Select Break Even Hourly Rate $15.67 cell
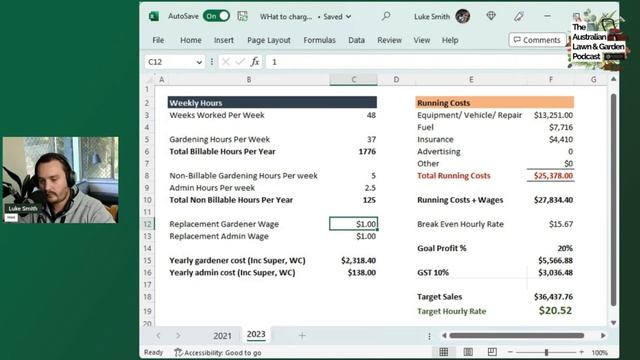 pyautogui.click(x=551, y=224)
